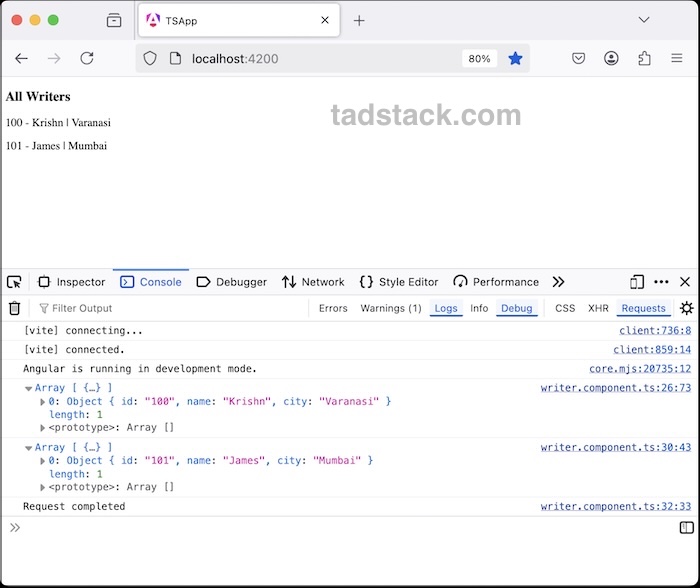Click the blue bookmark star

pos(515,58)
